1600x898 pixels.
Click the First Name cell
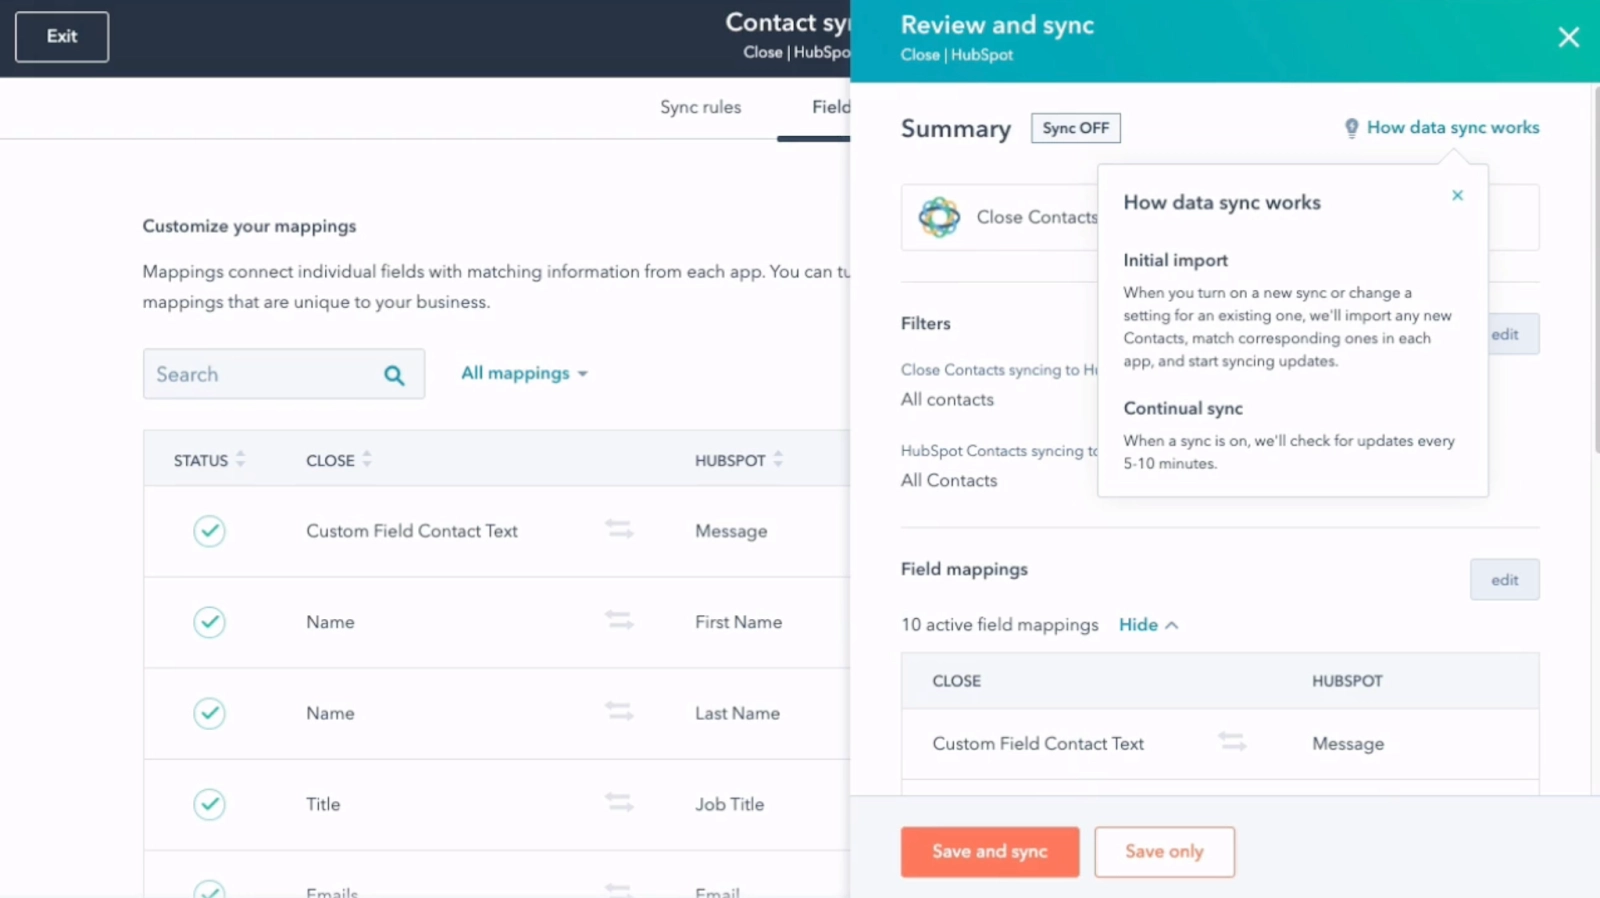[x=738, y=622]
